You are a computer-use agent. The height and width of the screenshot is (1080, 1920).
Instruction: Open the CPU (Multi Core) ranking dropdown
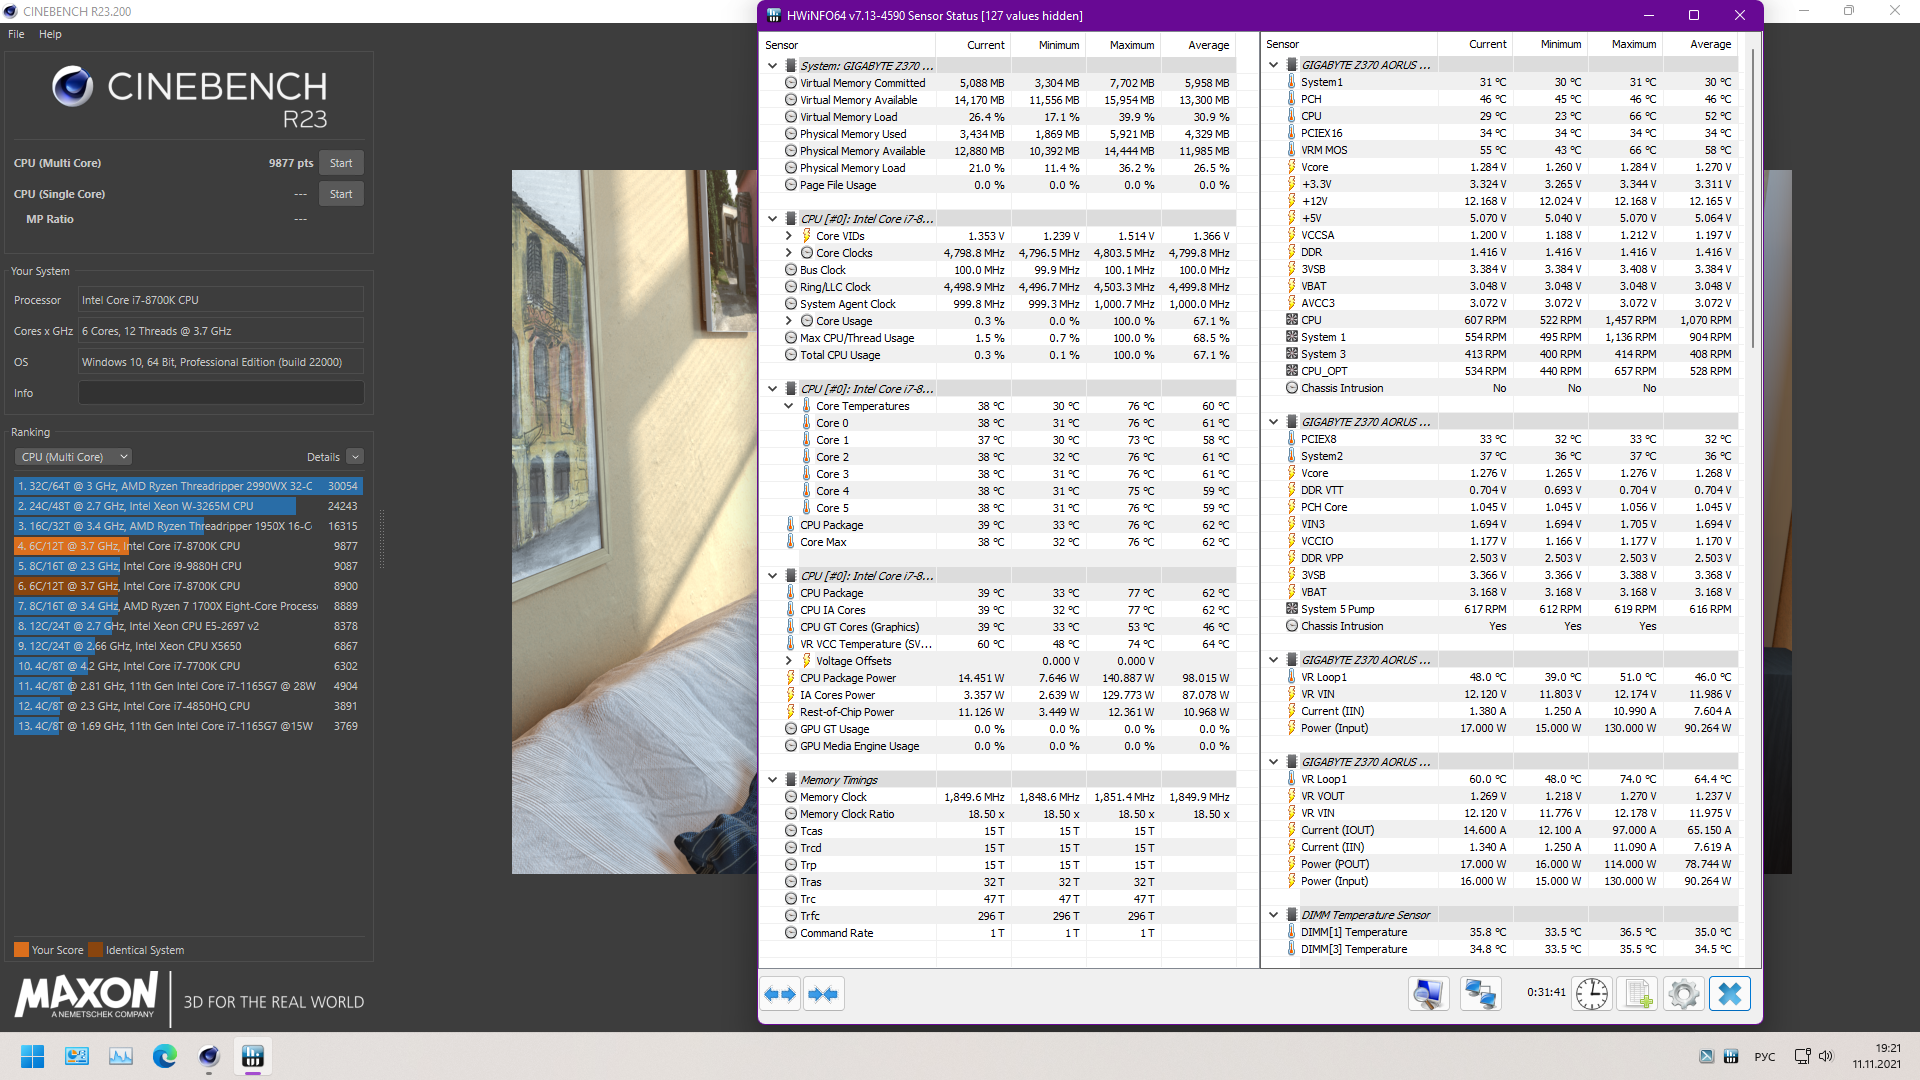[73, 457]
